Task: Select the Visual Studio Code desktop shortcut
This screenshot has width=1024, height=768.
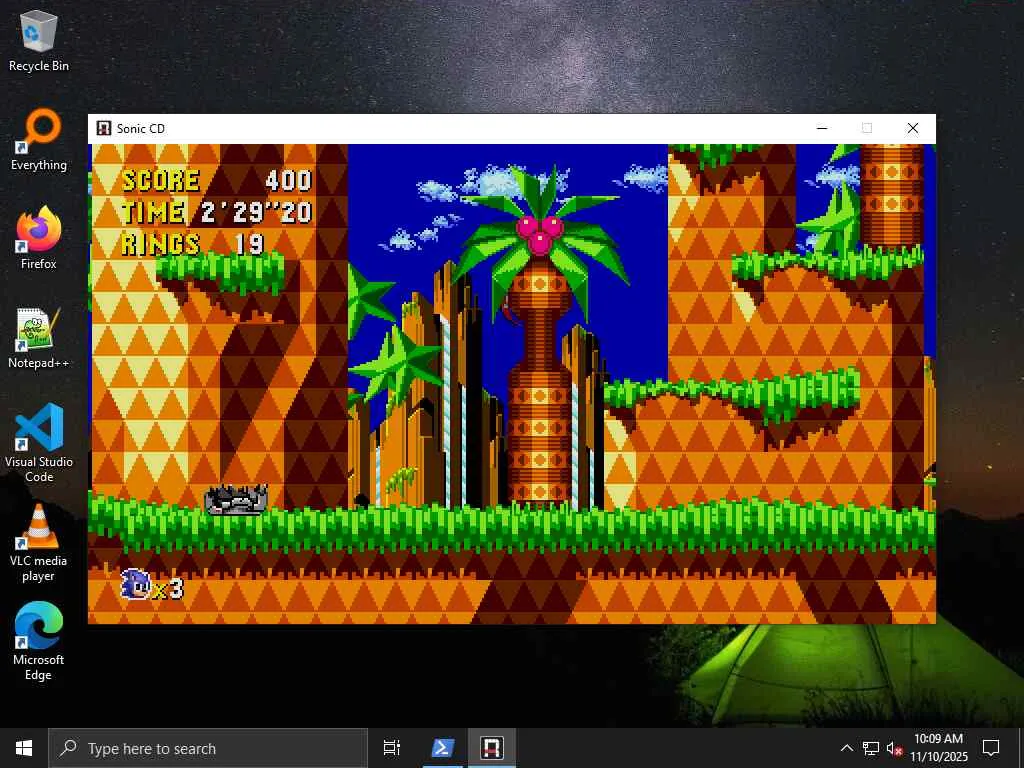Action: coord(39,443)
